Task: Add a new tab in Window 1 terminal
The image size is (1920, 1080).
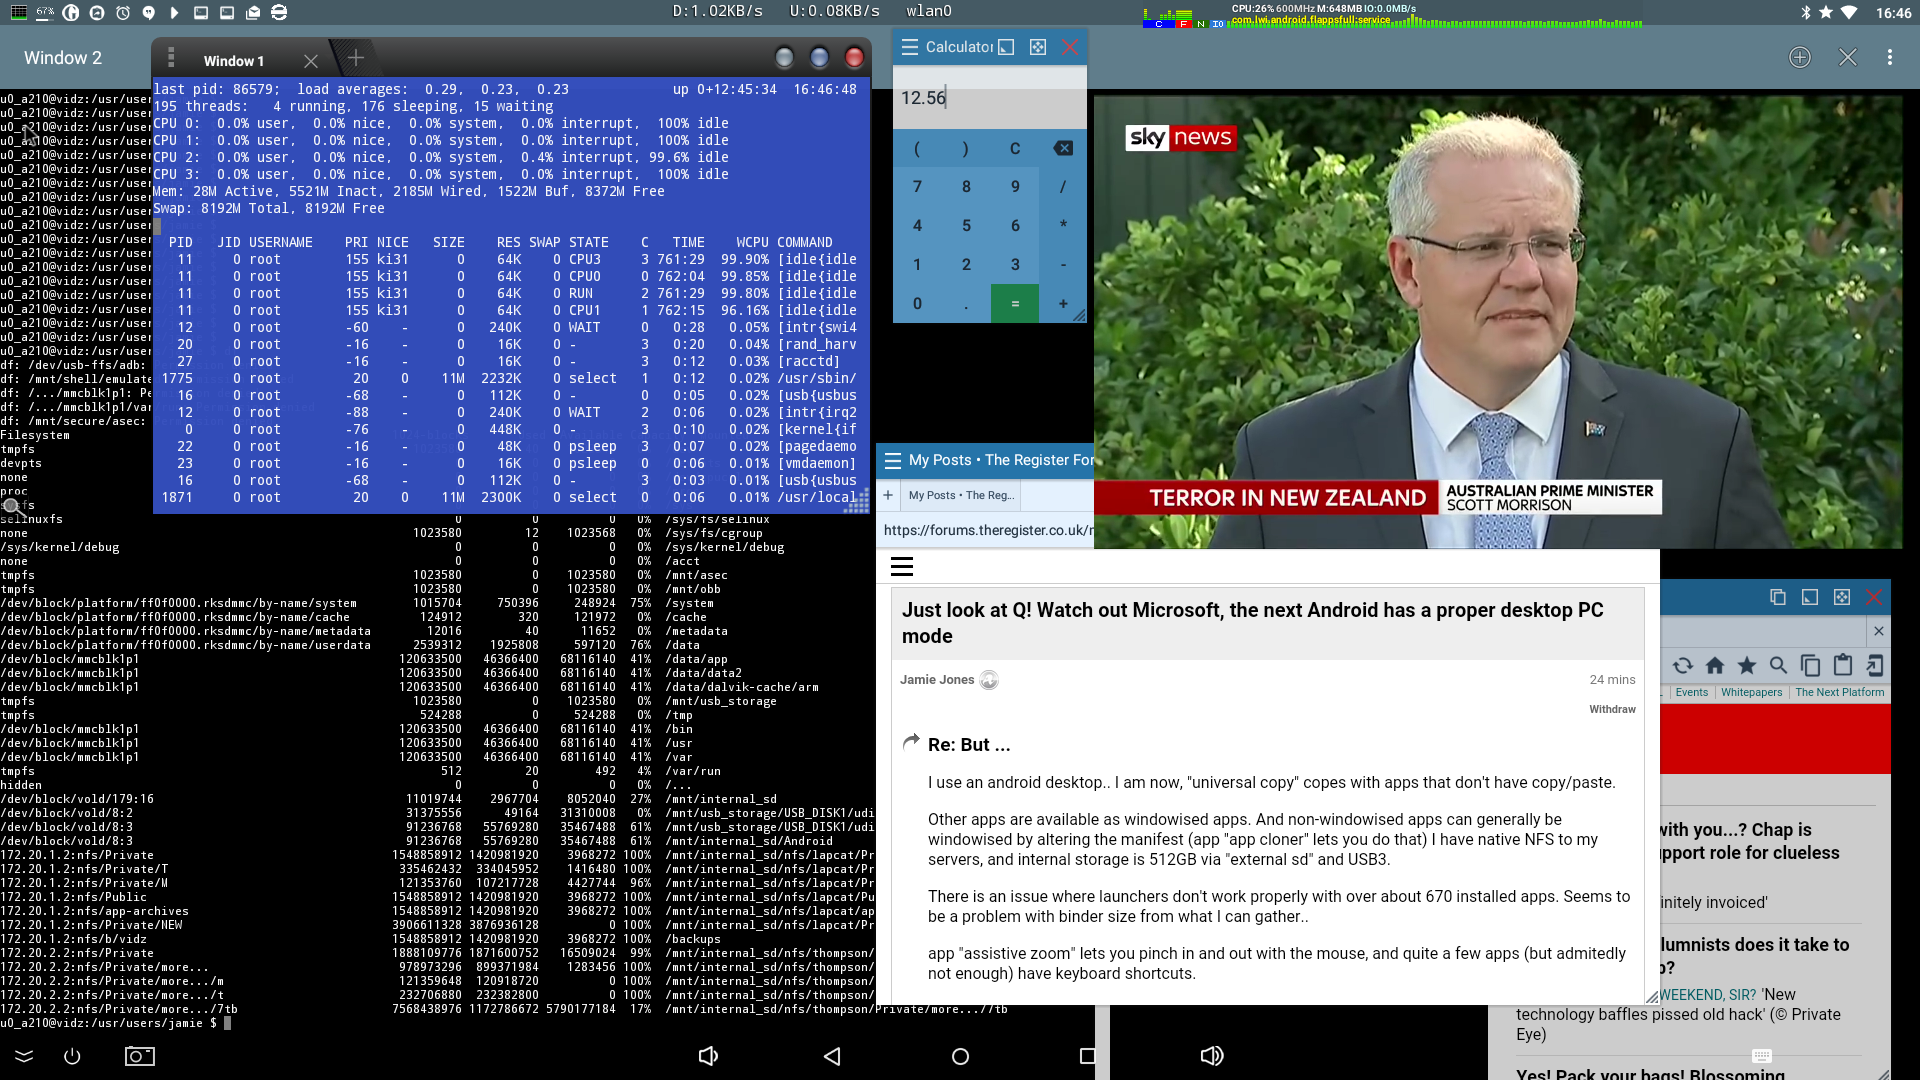Action: click(x=356, y=59)
